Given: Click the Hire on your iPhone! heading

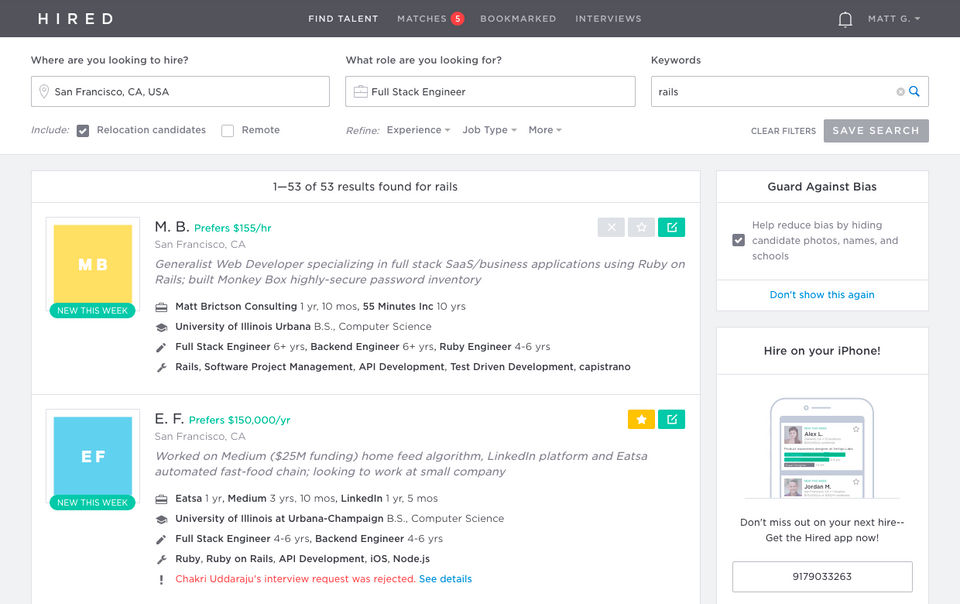Looking at the screenshot, I should tap(822, 351).
